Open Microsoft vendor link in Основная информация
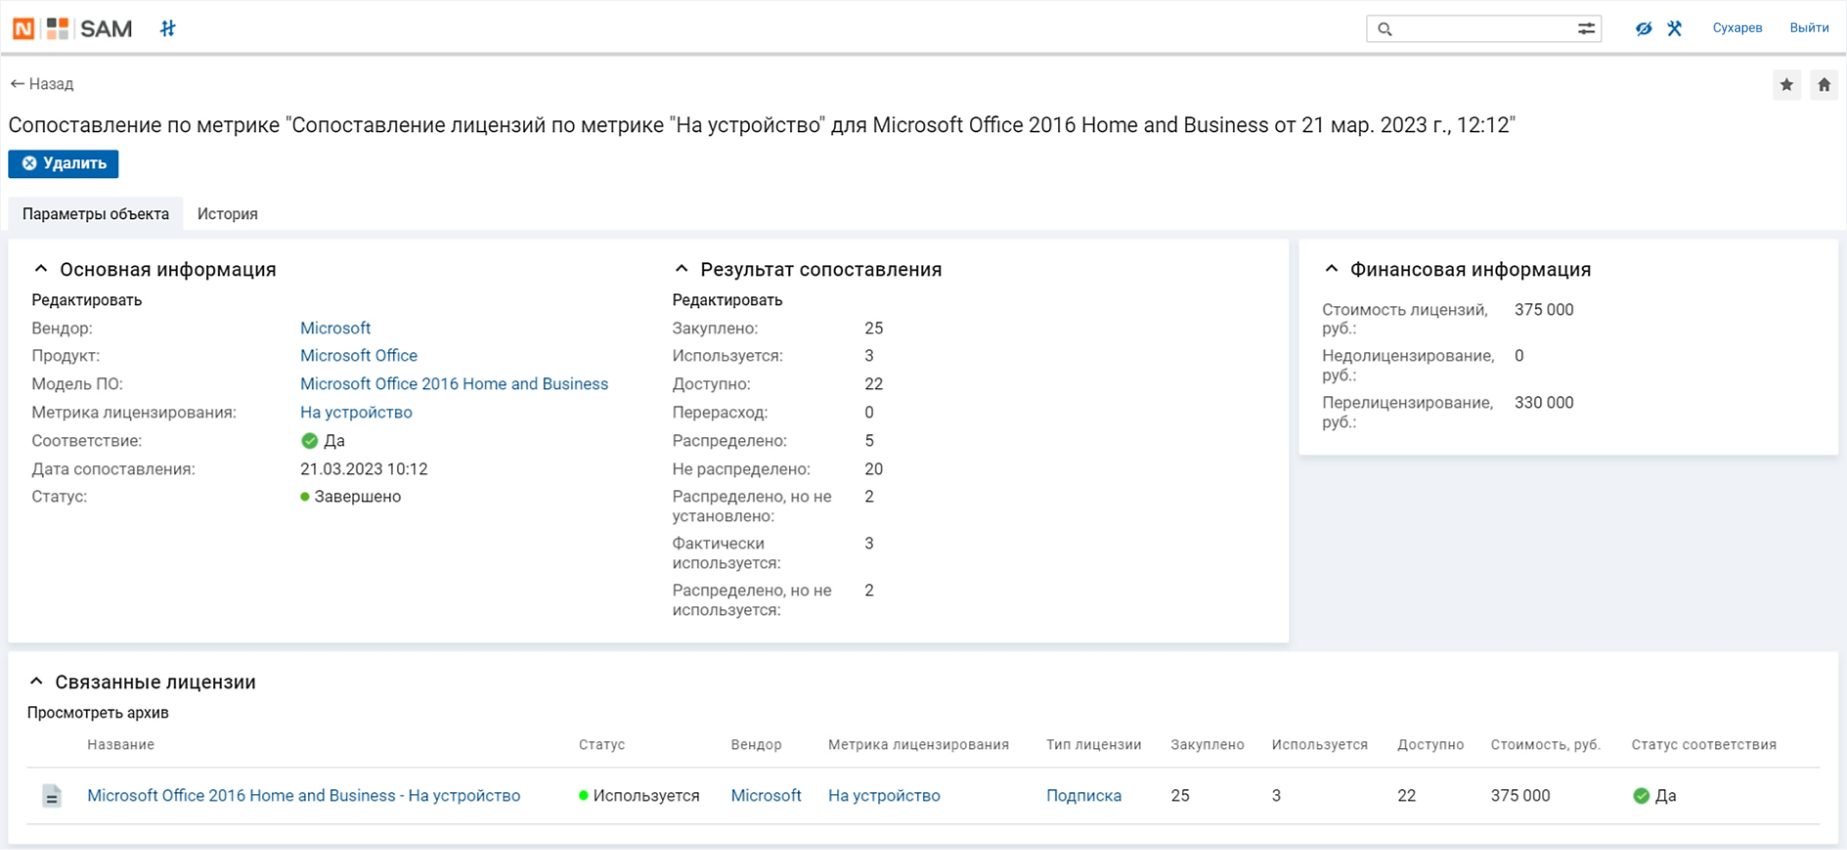 click(335, 328)
